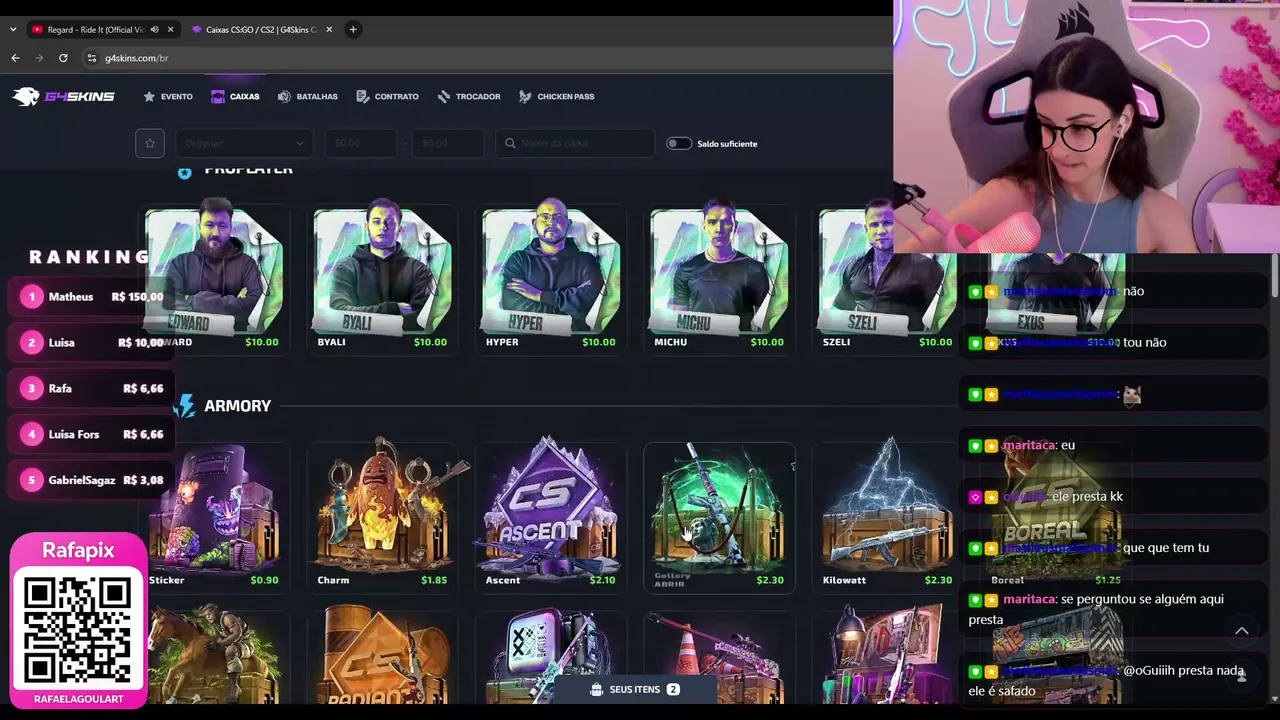1280x720 pixels.
Task: Open the Trocador menu item
Action: tap(469, 97)
